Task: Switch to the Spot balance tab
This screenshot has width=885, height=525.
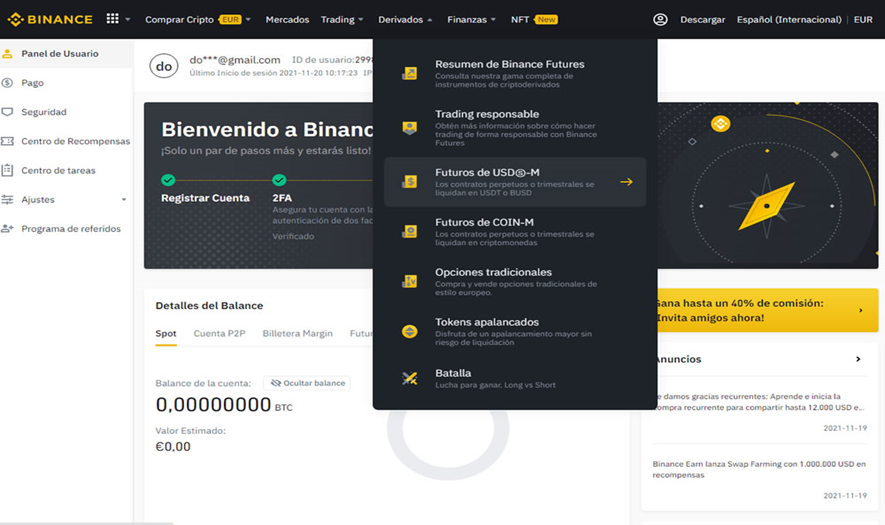Action: 166,334
